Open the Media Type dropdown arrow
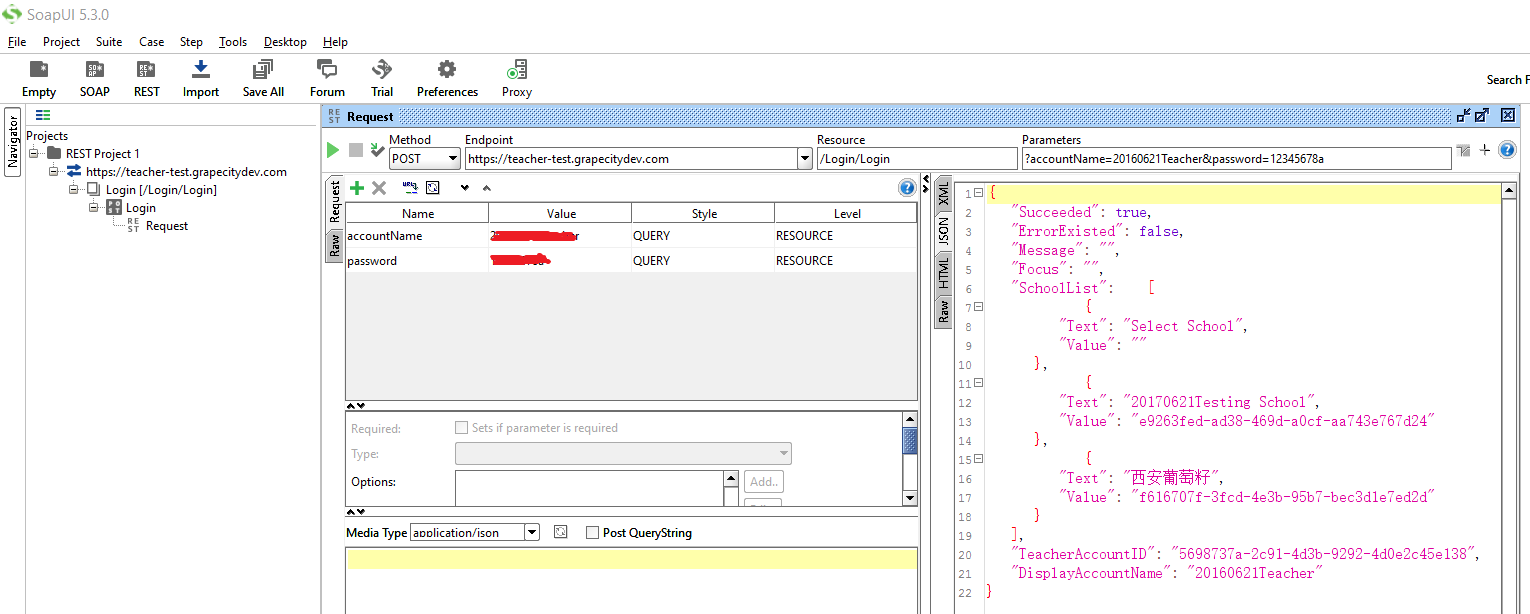The width and height of the screenshot is (1530, 614). click(532, 533)
